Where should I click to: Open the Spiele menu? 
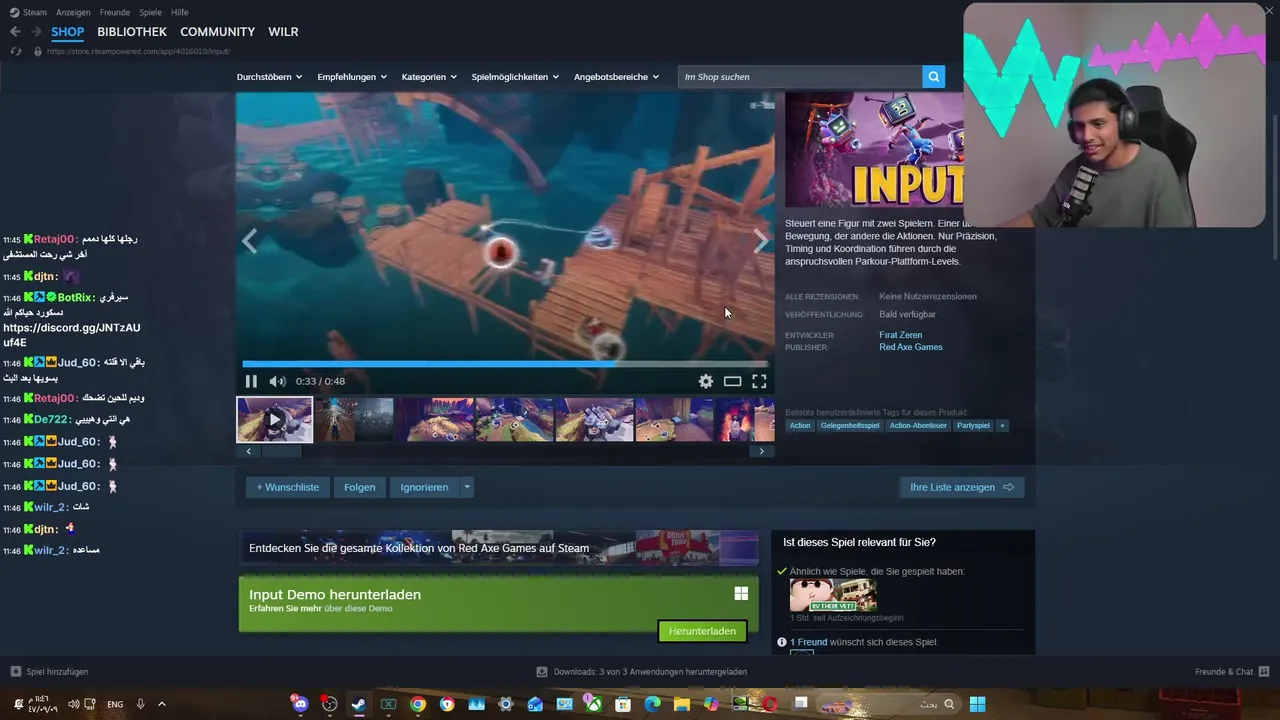click(151, 12)
